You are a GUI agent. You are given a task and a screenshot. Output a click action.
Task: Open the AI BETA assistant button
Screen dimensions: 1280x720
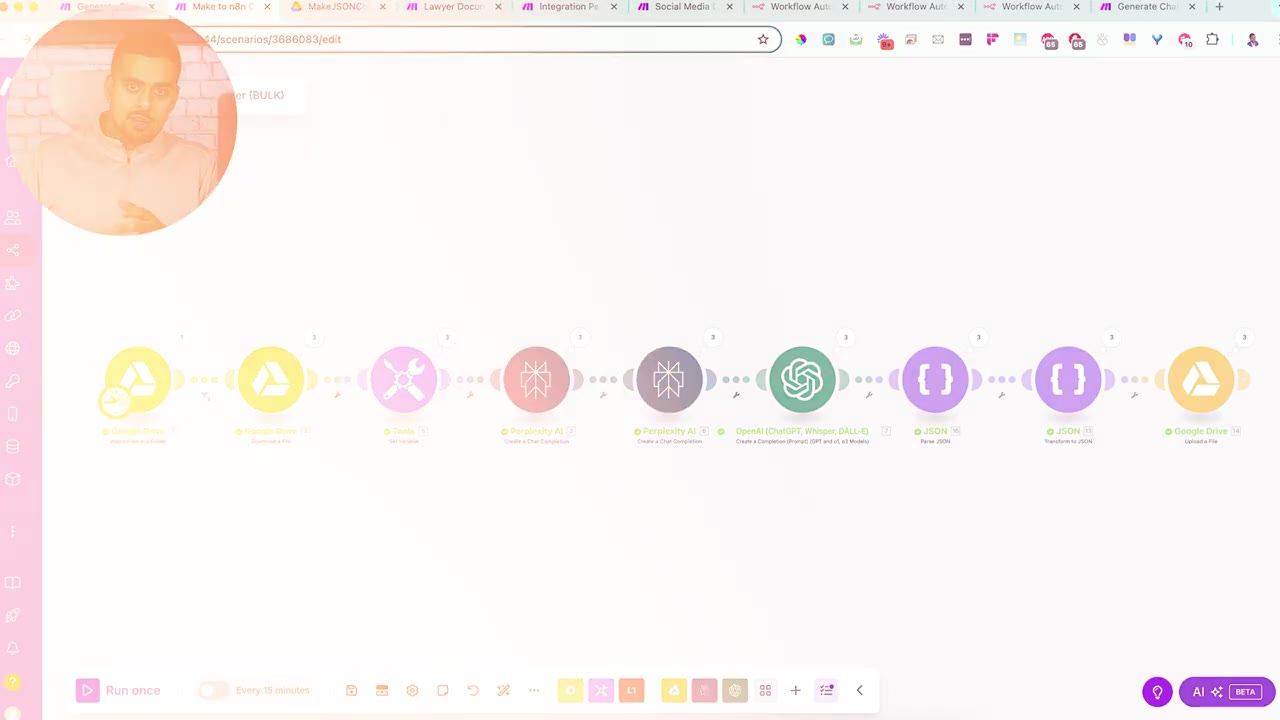coord(1227,691)
